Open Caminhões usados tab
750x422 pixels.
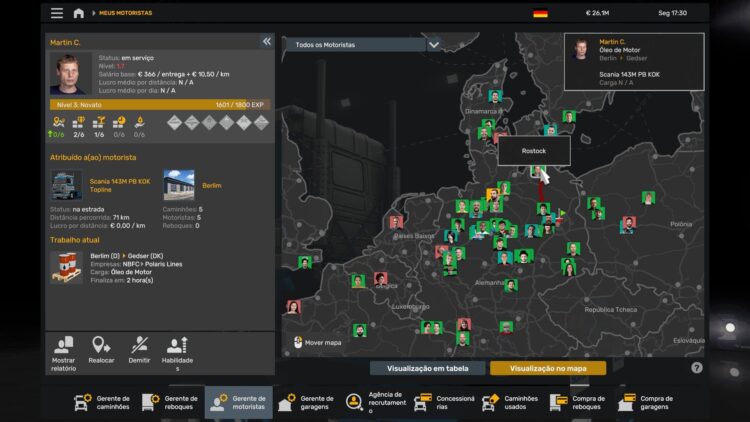click(x=511, y=402)
